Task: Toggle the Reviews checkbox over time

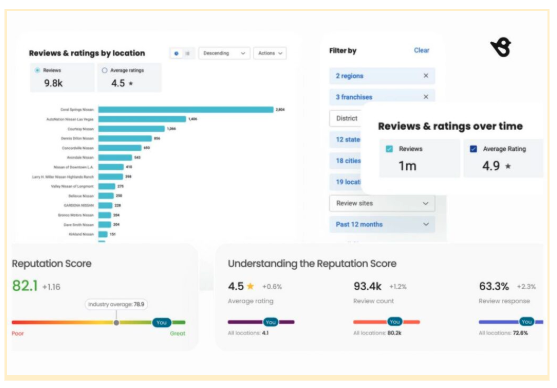Action: point(389,149)
